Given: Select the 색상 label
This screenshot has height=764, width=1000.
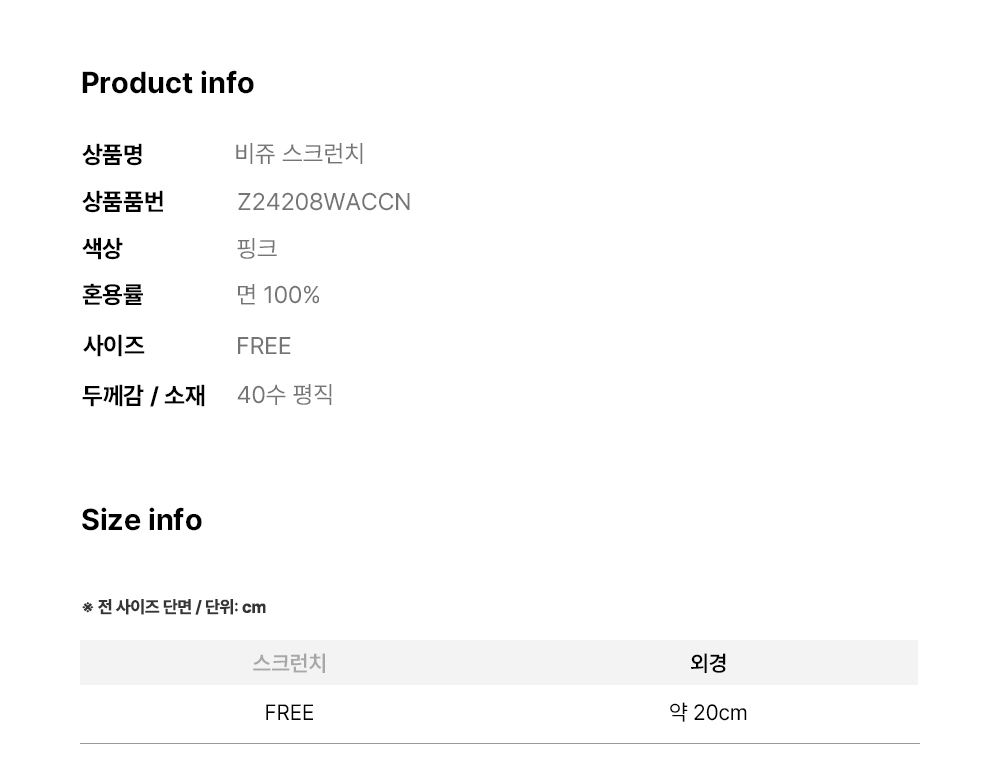Looking at the screenshot, I should click(x=102, y=248).
